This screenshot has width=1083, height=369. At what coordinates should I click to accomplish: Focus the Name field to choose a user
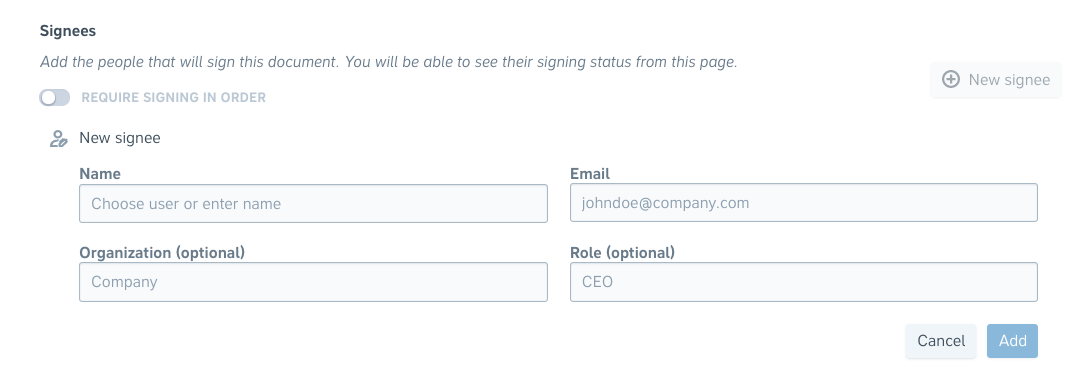tap(314, 203)
